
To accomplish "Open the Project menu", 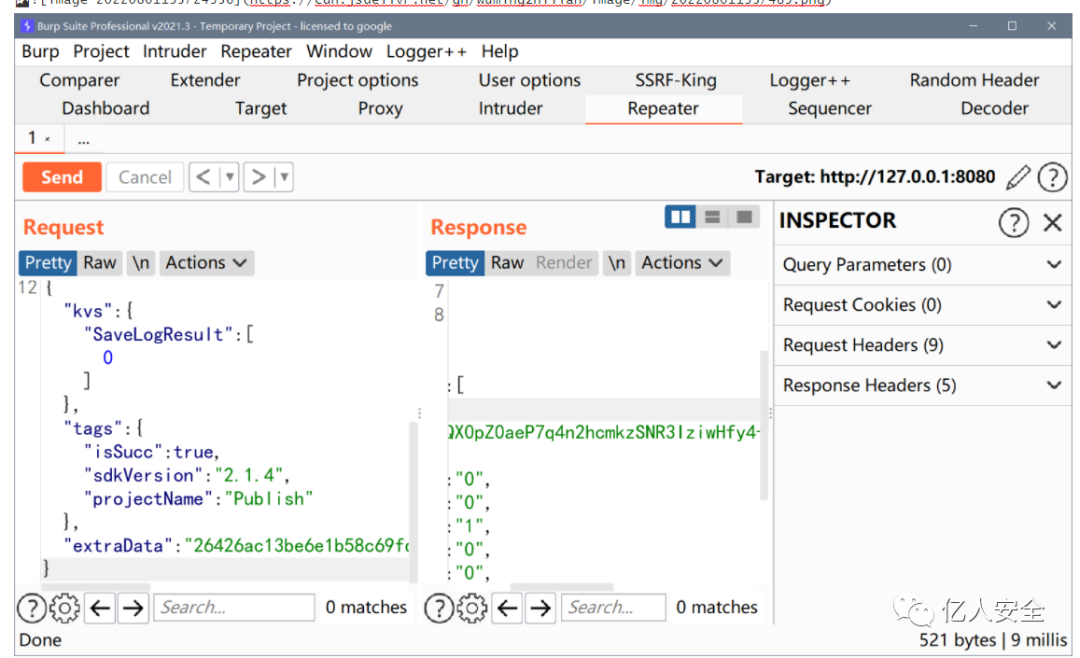I will click(101, 52).
